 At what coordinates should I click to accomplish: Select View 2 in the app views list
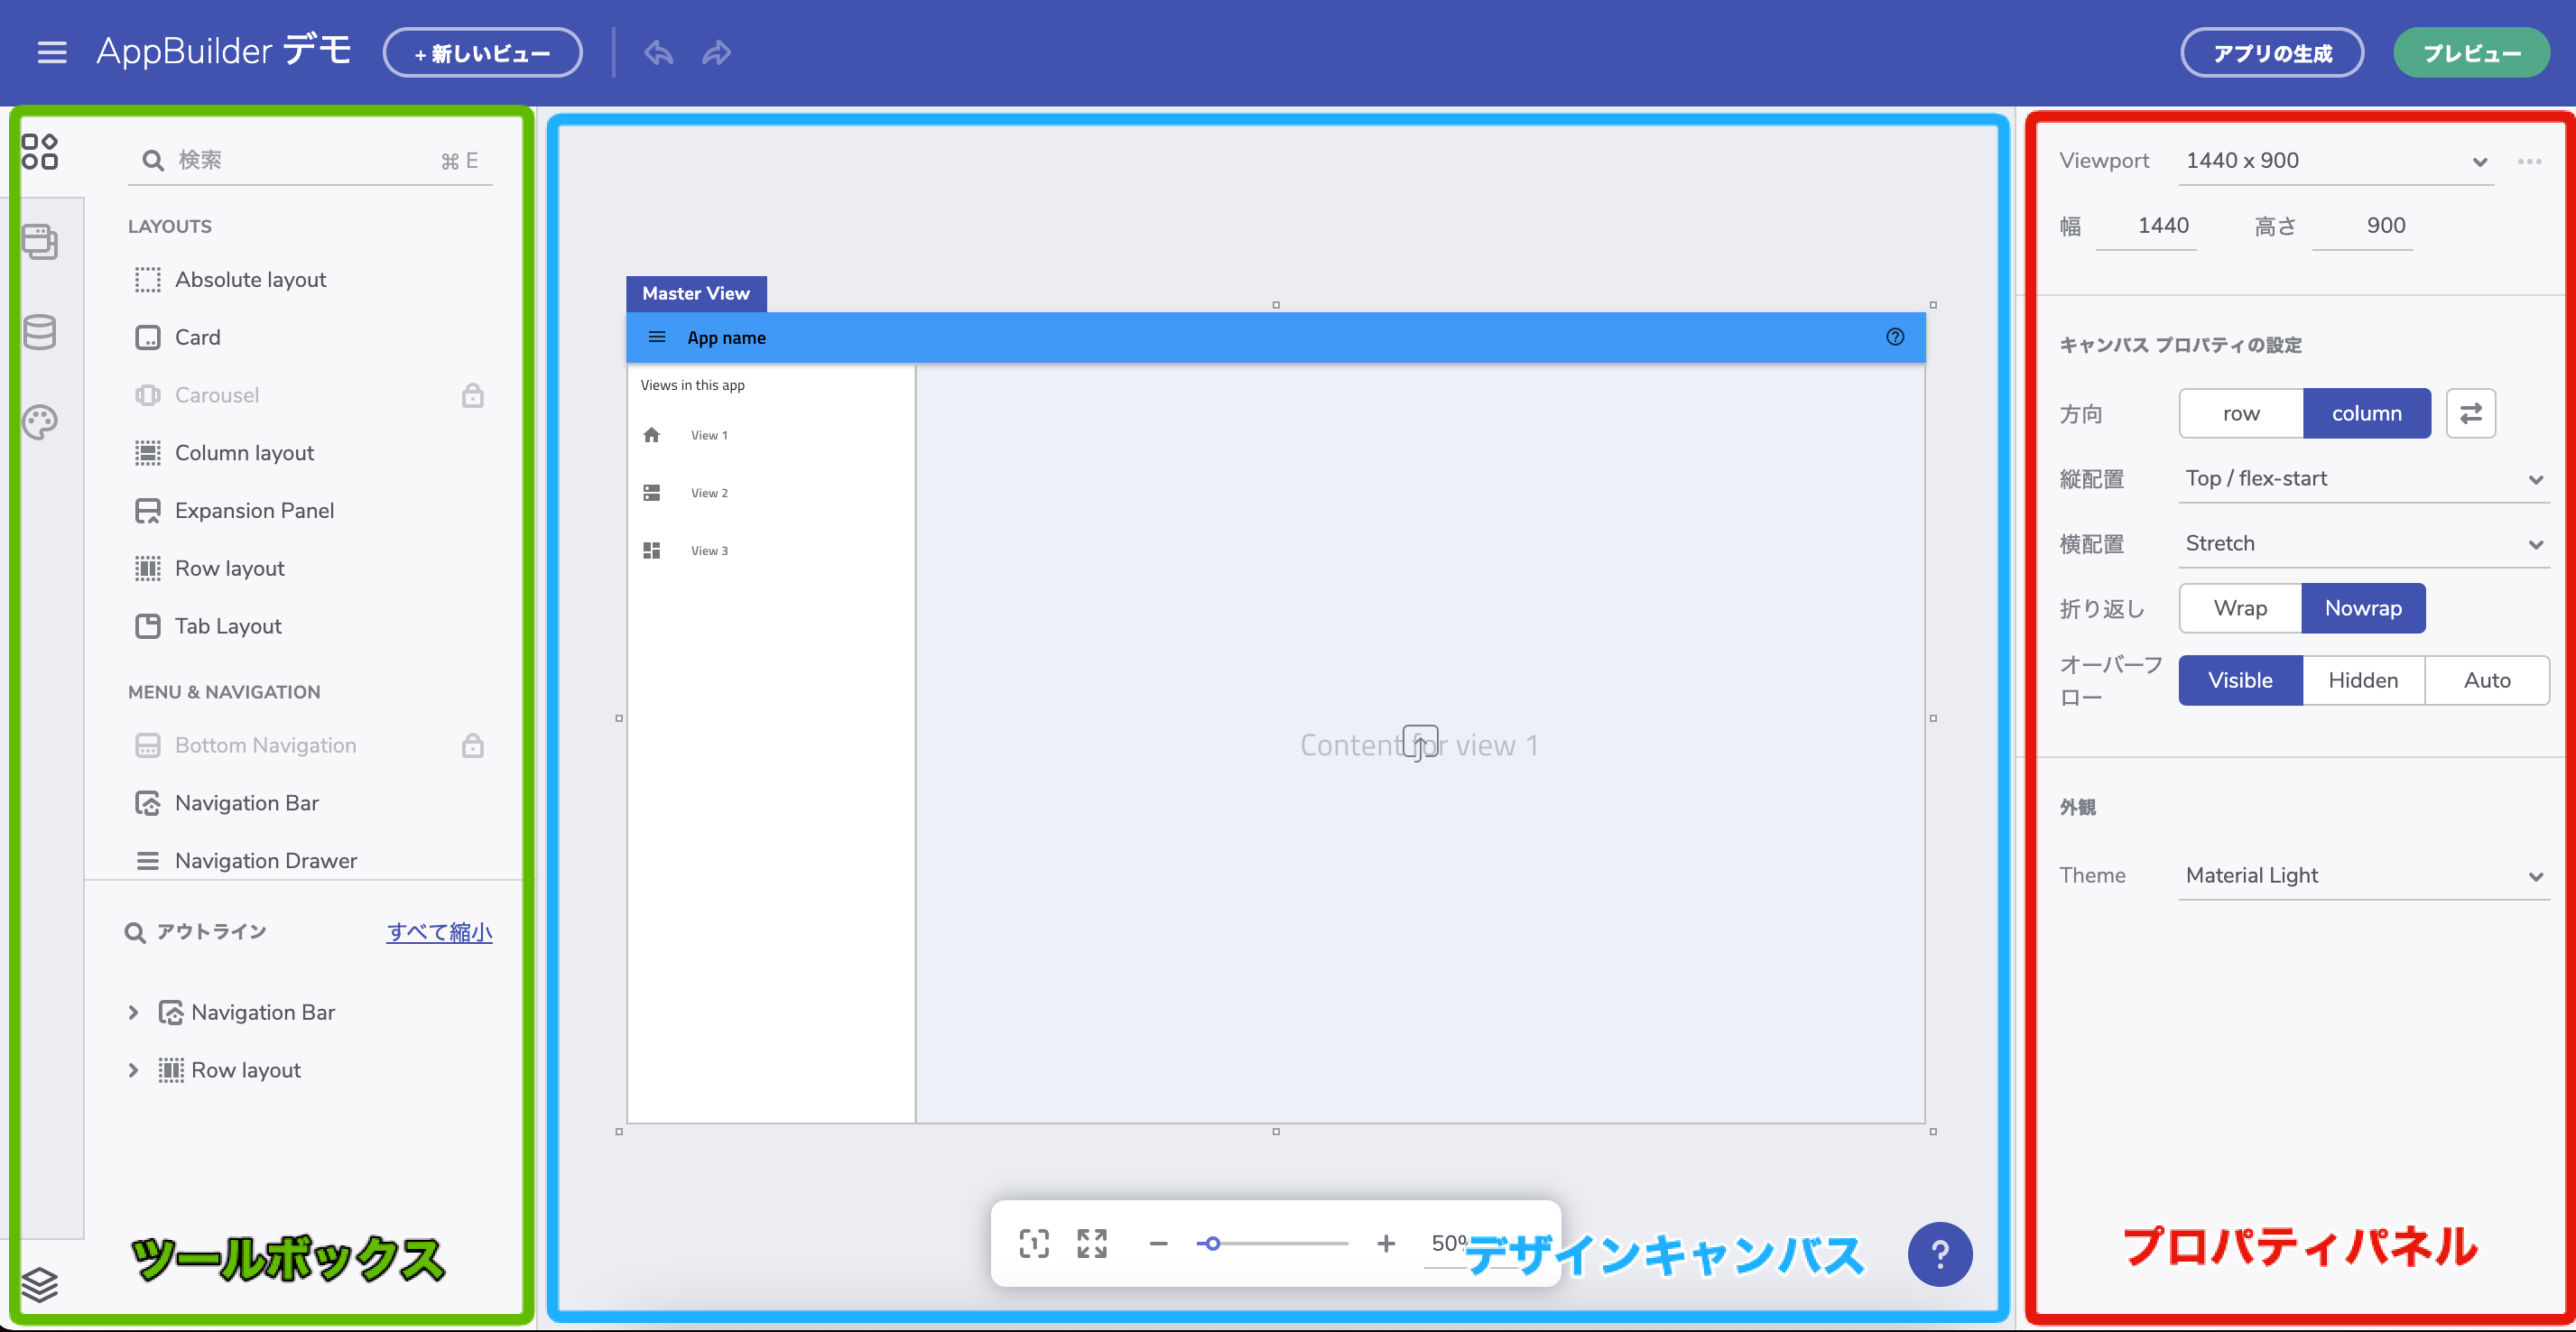709,492
